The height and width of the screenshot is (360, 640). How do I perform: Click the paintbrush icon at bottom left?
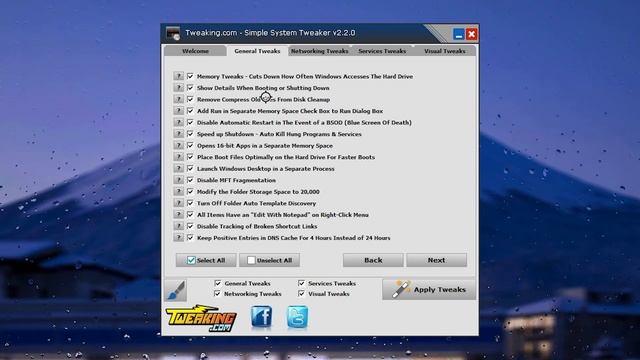click(x=176, y=290)
